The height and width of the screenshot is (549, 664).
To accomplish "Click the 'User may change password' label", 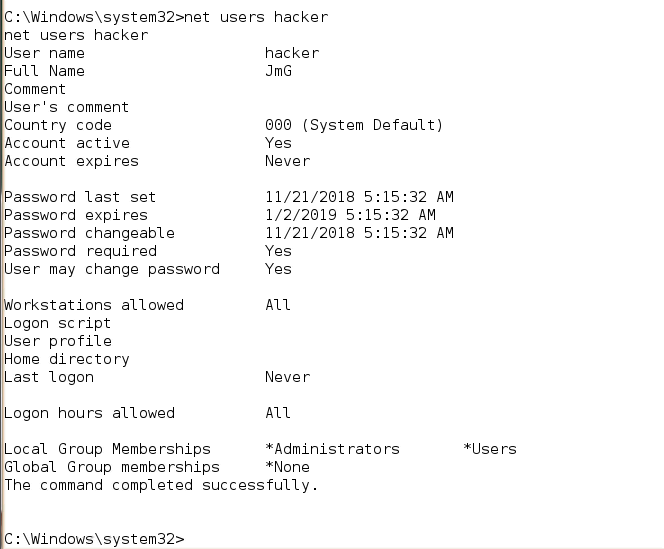I will pos(111,269).
